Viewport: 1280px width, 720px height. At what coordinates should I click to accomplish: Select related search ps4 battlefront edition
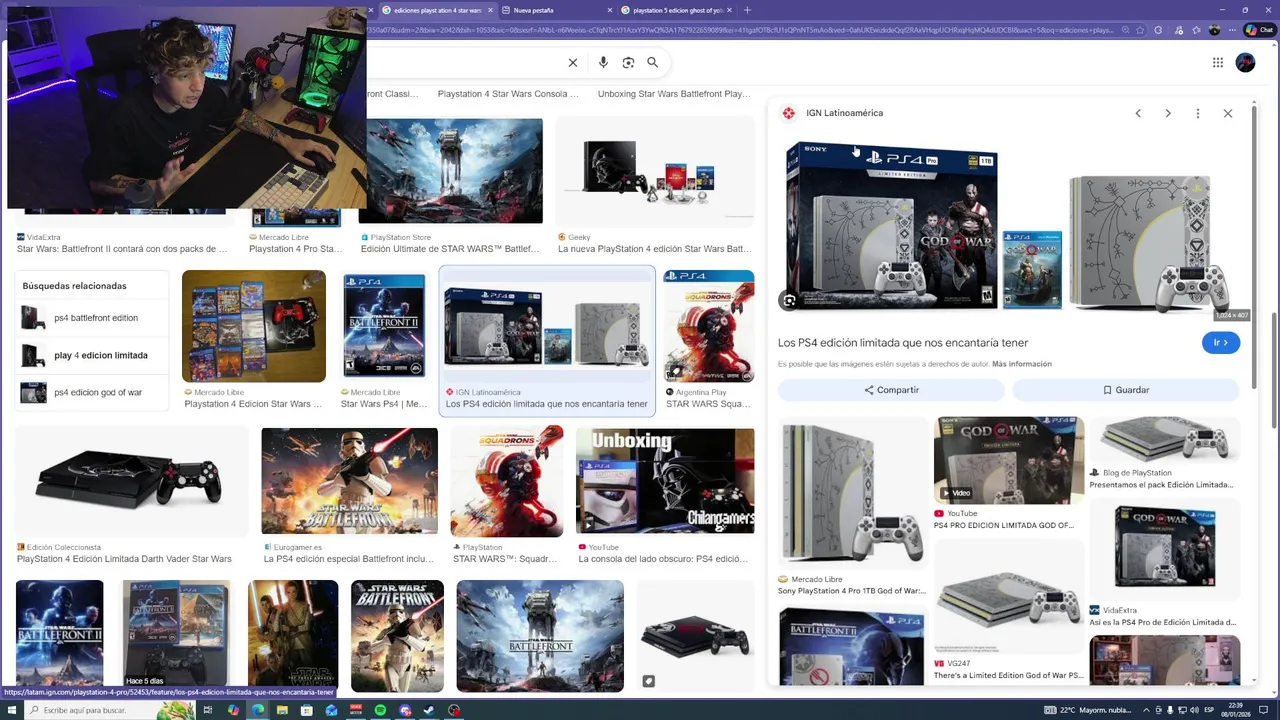[x=92, y=318]
